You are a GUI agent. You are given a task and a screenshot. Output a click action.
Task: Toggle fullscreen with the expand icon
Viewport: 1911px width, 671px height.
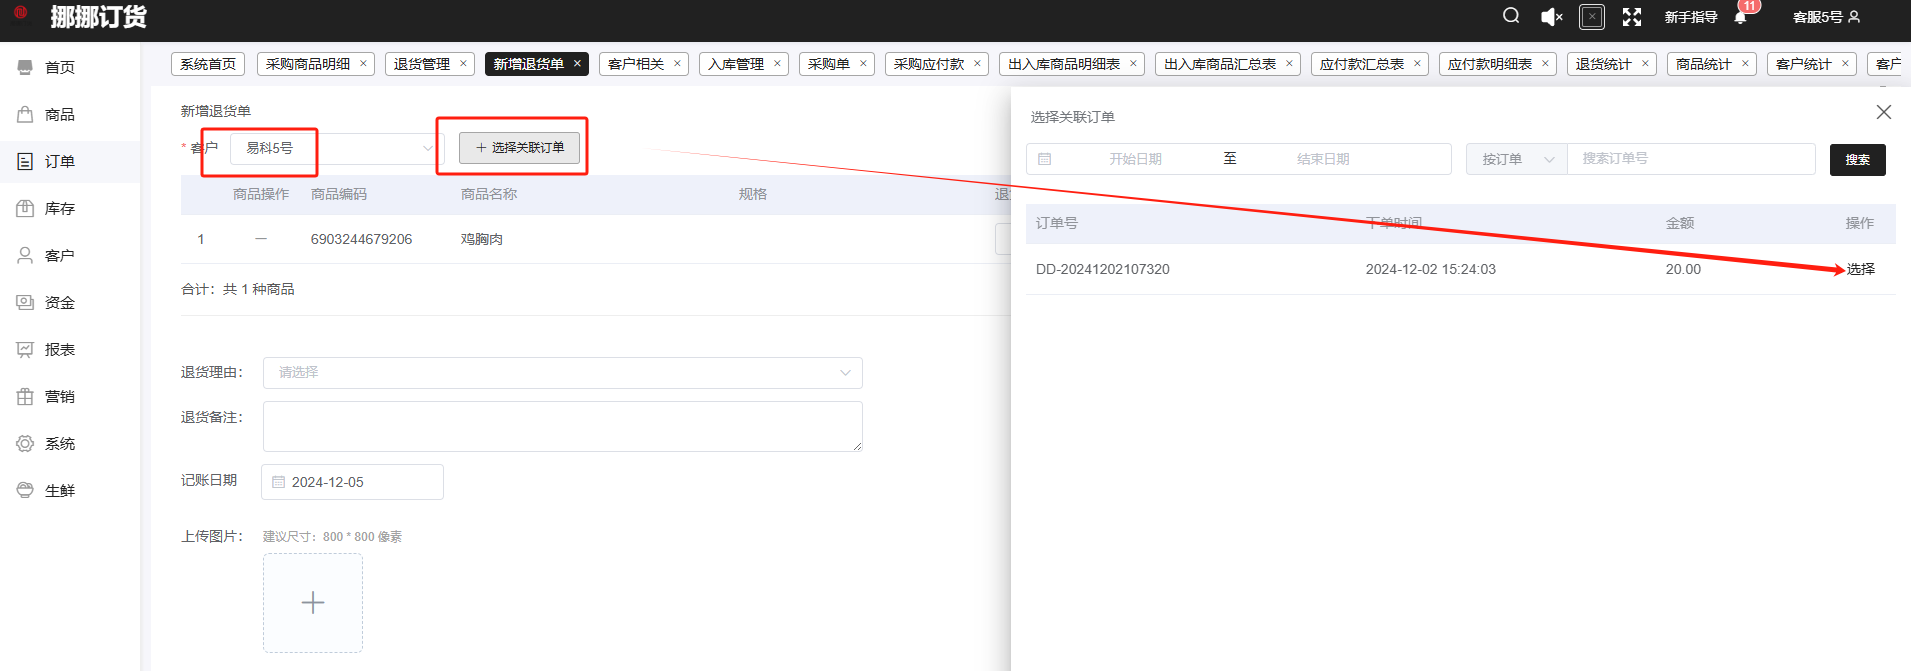coord(1632,17)
